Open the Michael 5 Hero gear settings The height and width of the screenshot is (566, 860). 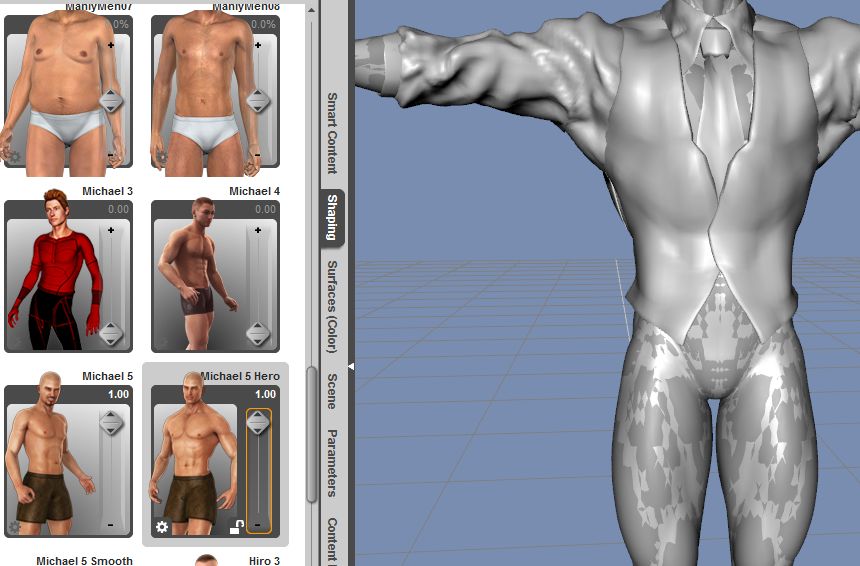pos(162,527)
